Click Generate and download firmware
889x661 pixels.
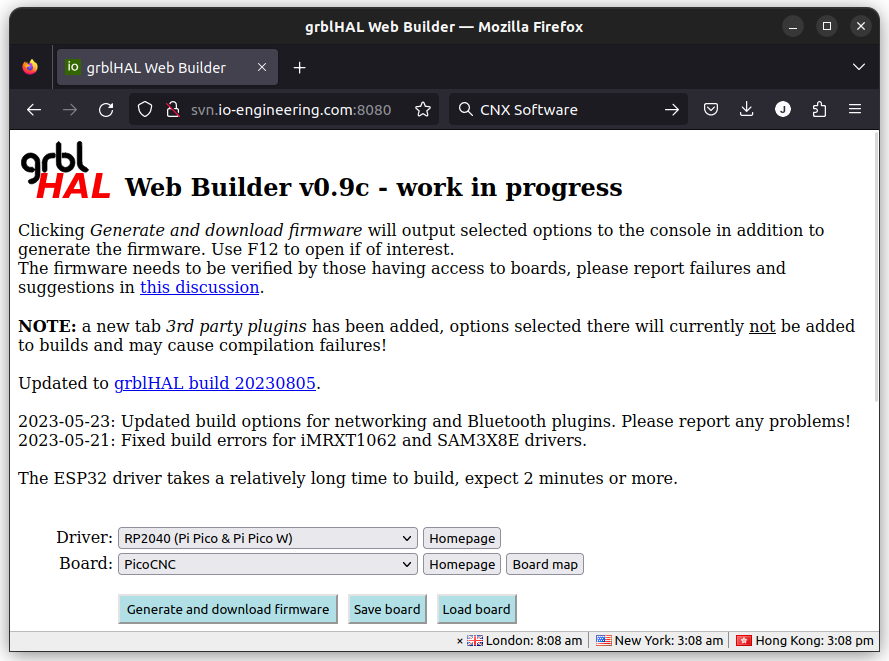[228, 609]
